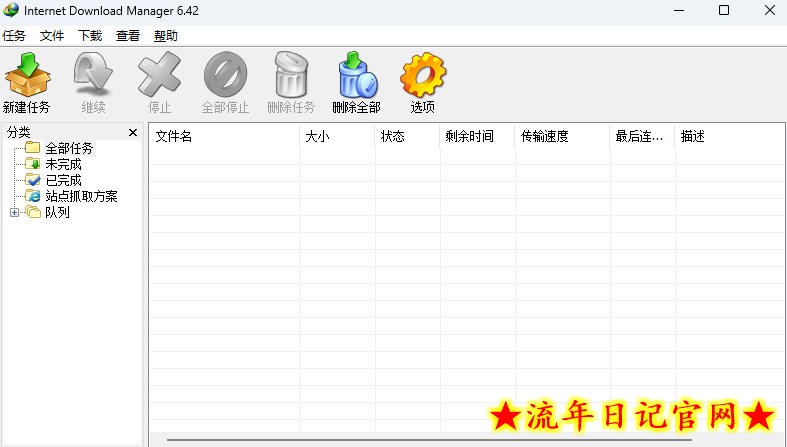Click the 继续 resume icon
This screenshot has width=787, height=447.
click(x=93, y=75)
